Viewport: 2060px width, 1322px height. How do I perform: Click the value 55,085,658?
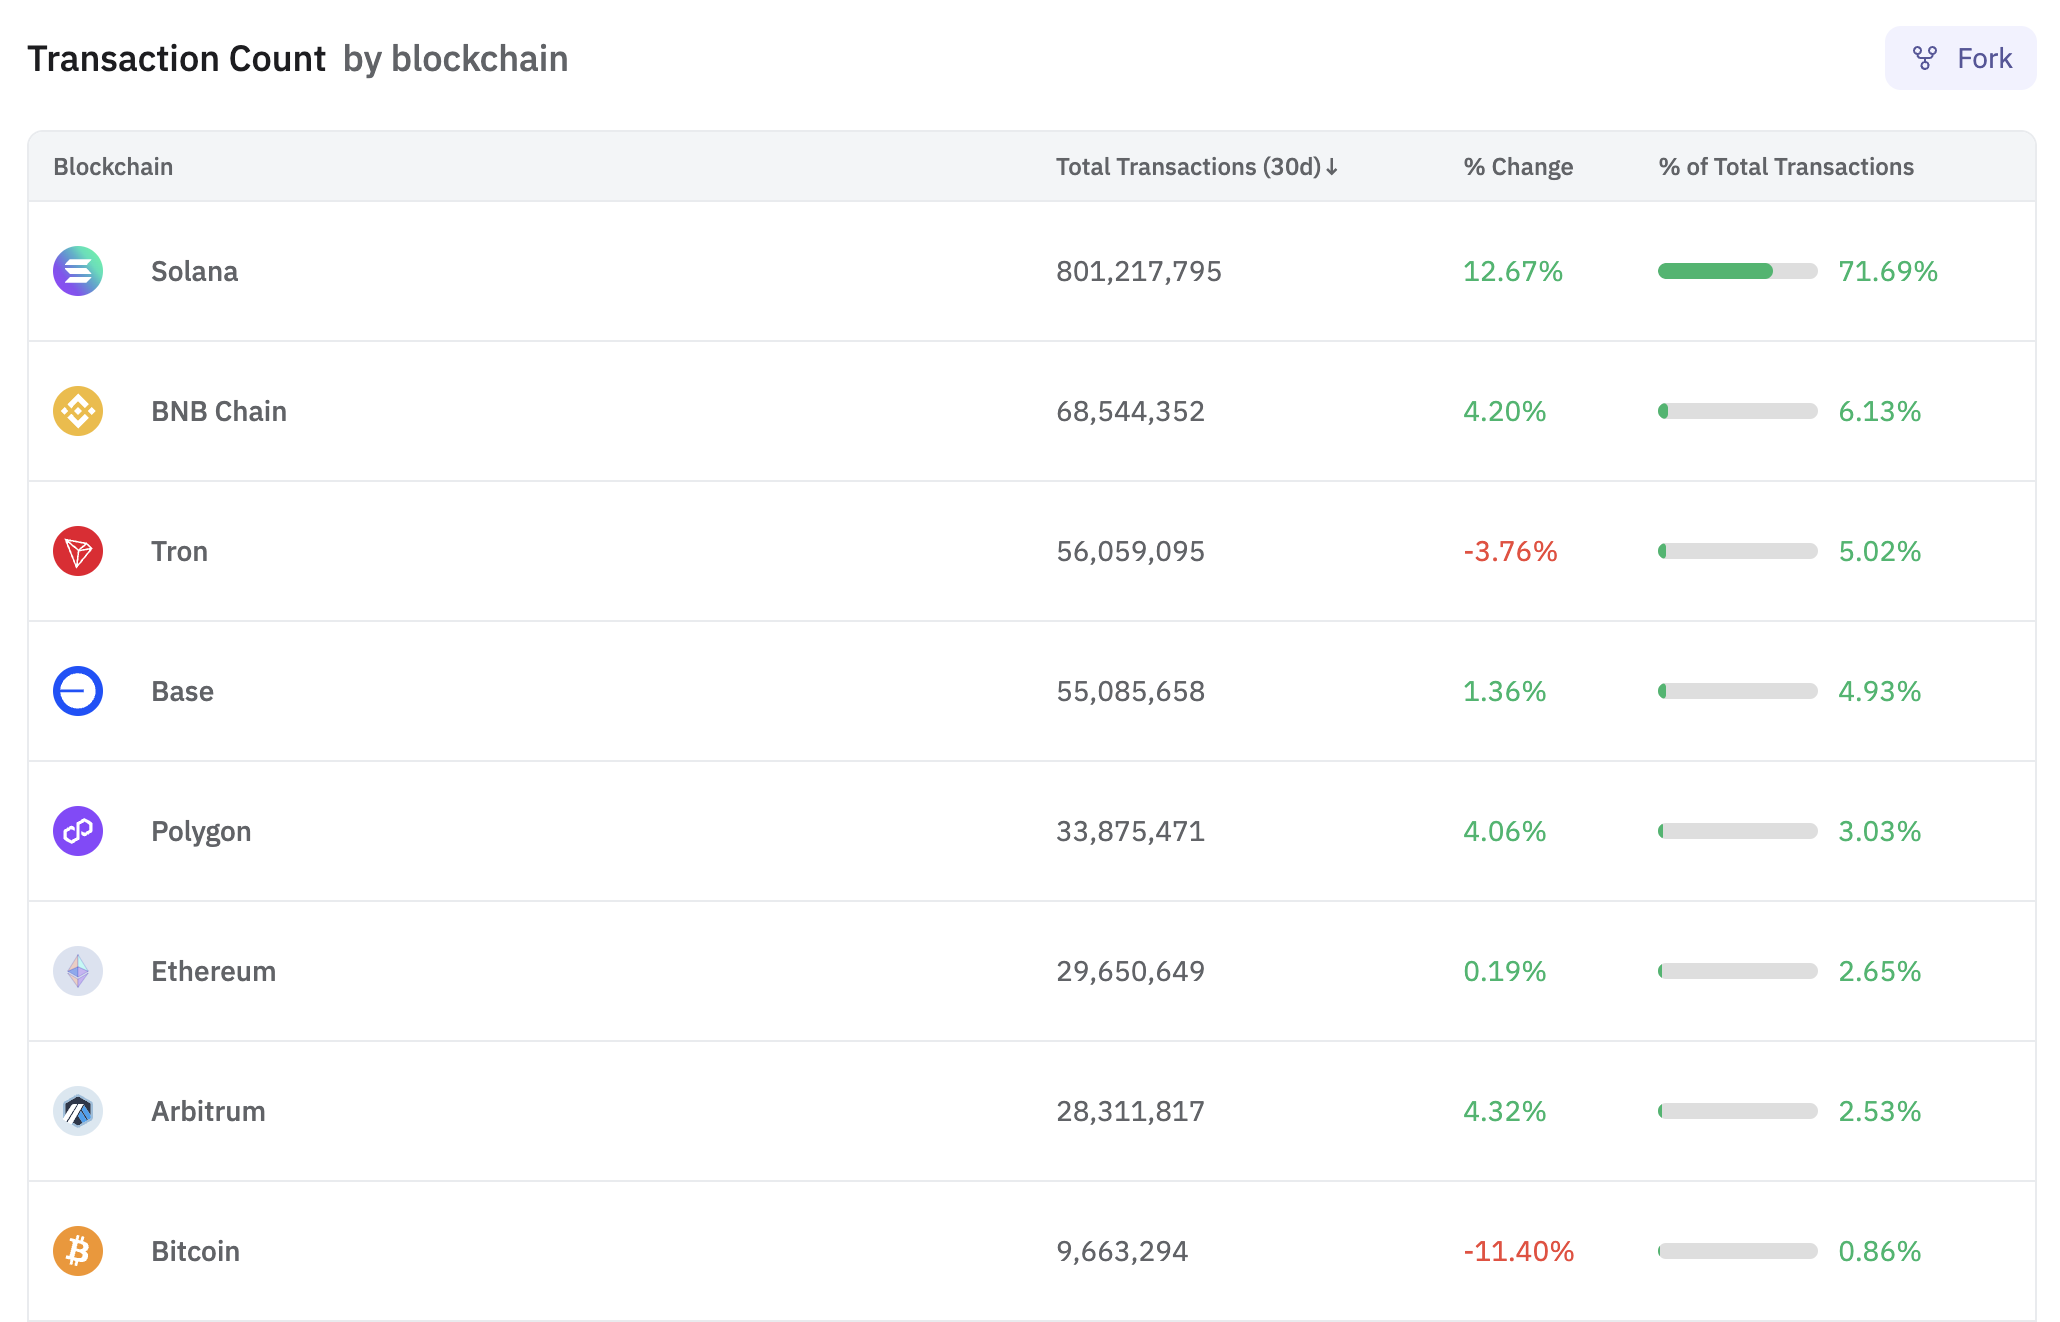(x=1131, y=692)
